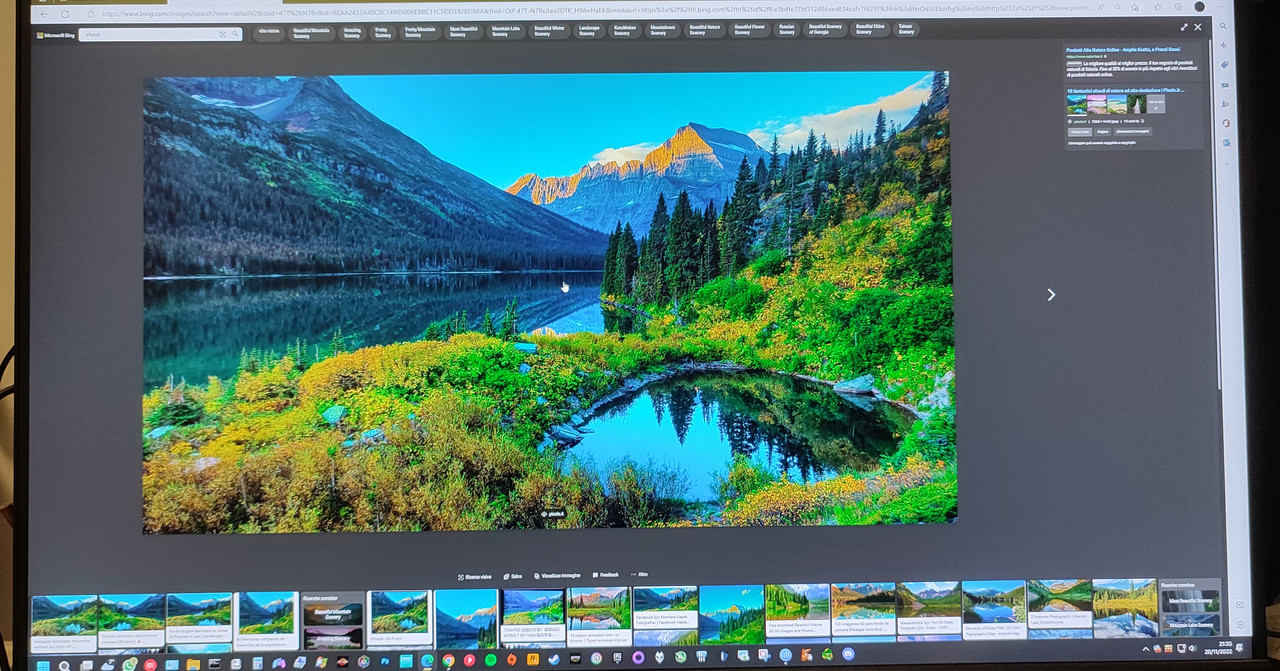This screenshot has width=1280, height=671.
Task: Select the Beautiful Flower Scenery chip
Action: 749,32
